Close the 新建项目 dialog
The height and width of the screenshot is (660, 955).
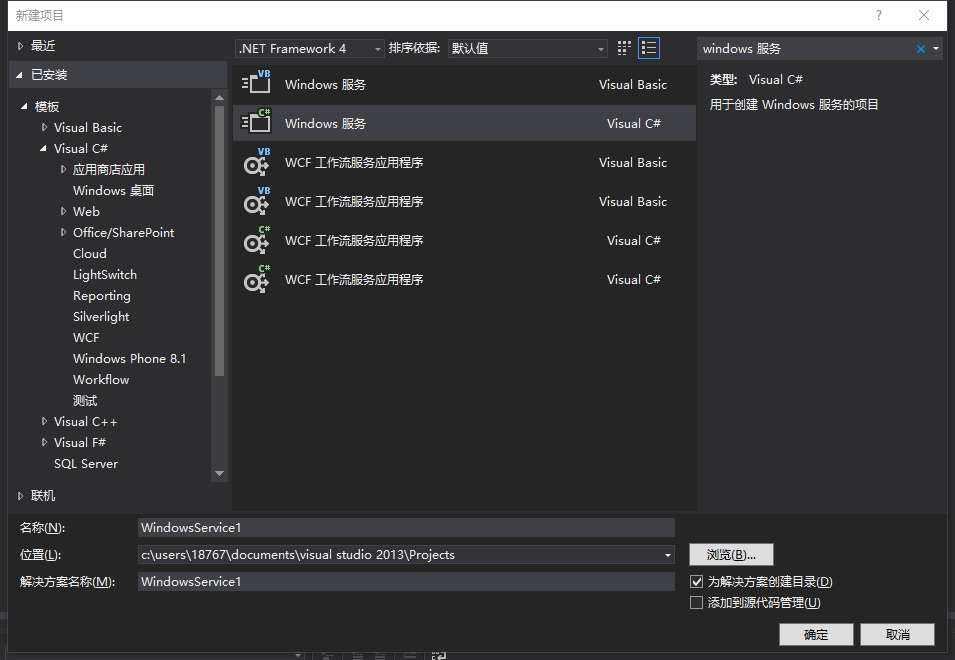924,15
